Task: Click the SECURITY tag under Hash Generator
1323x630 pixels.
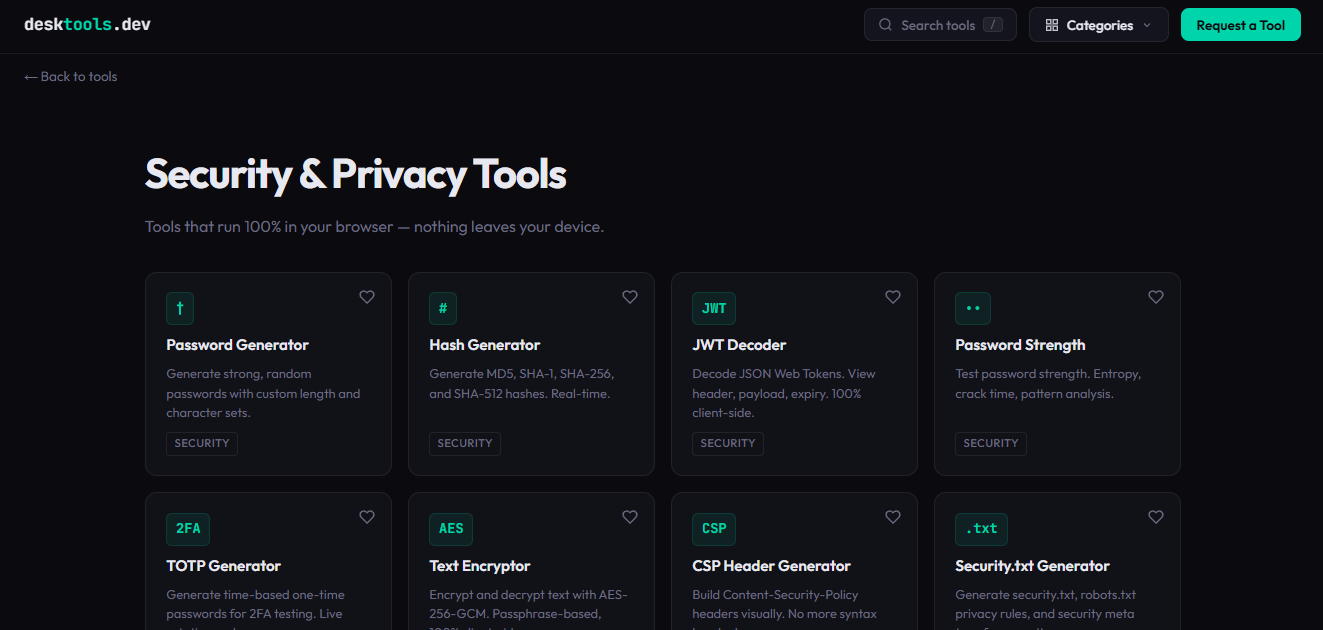Action: [x=464, y=443]
